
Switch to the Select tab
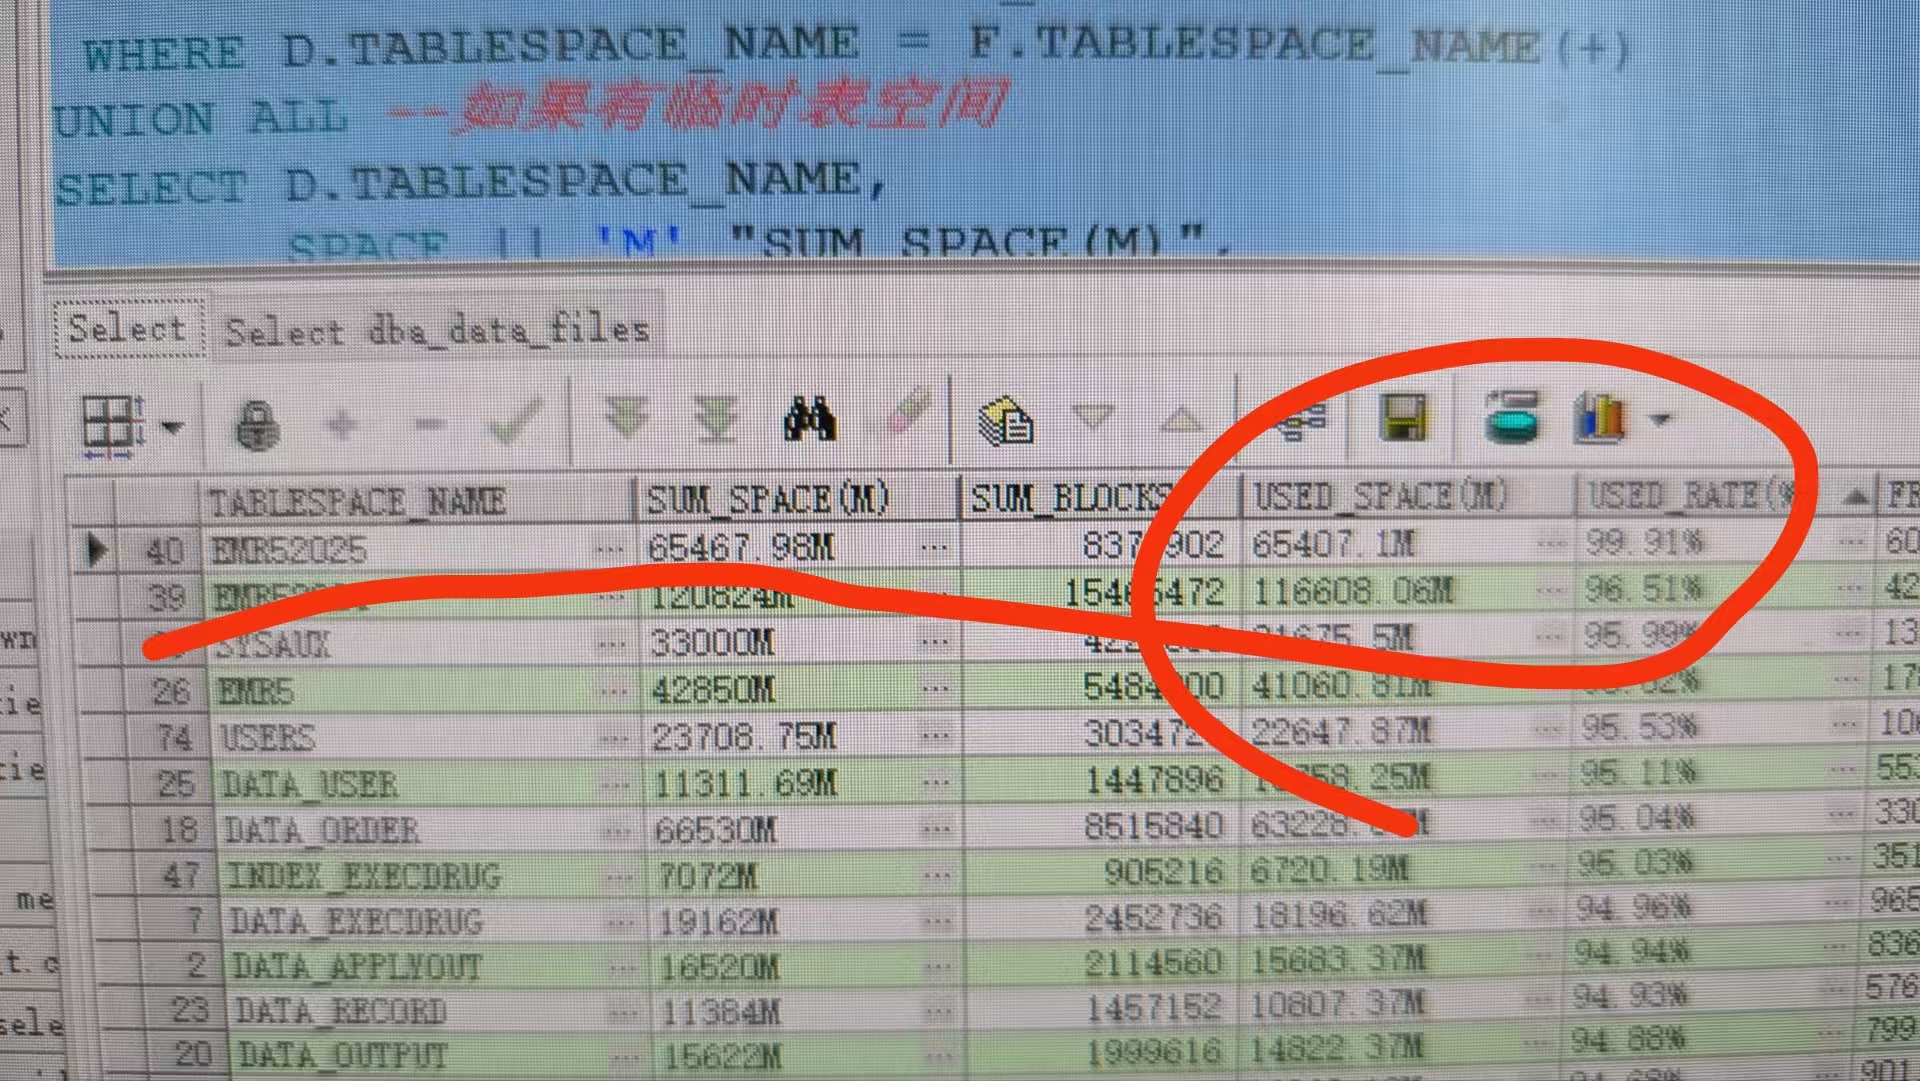tap(127, 328)
